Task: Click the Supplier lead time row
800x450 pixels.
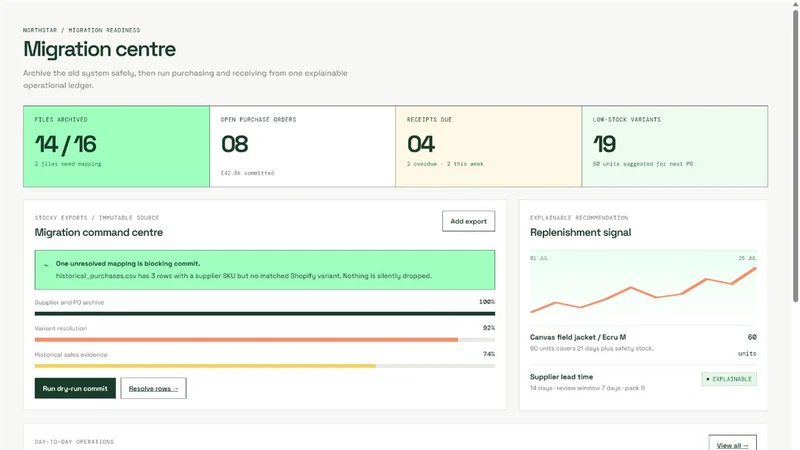Action: pyautogui.click(x=643, y=382)
